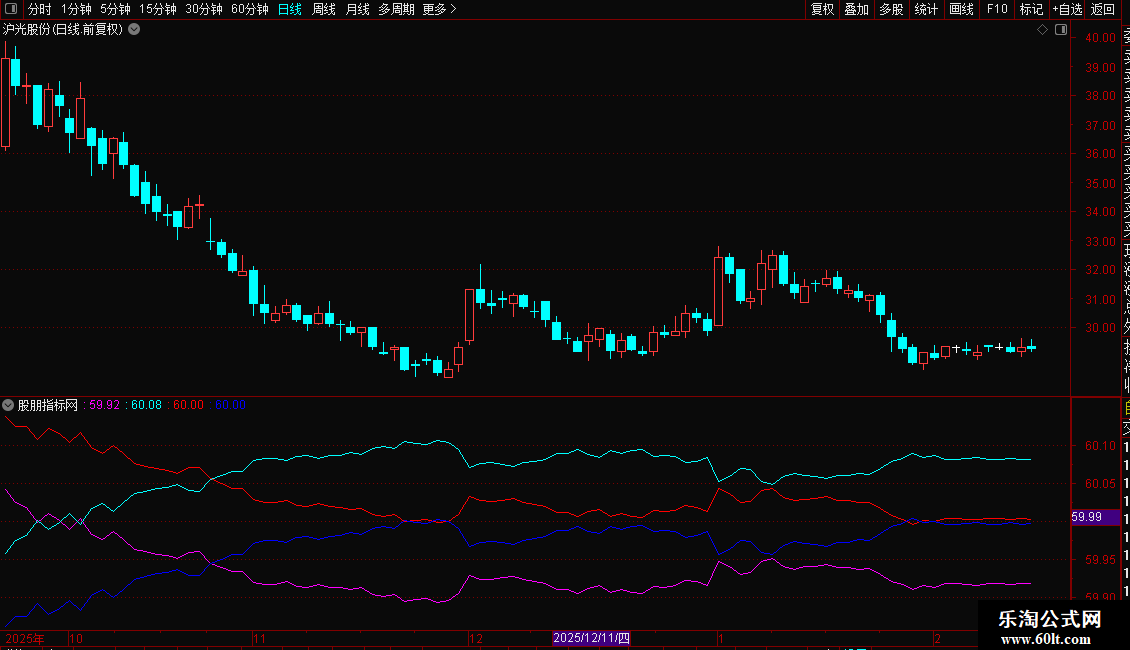Click the 30.00 price axis label
The image size is (1130, 650).
click(x=1100, y=327)
